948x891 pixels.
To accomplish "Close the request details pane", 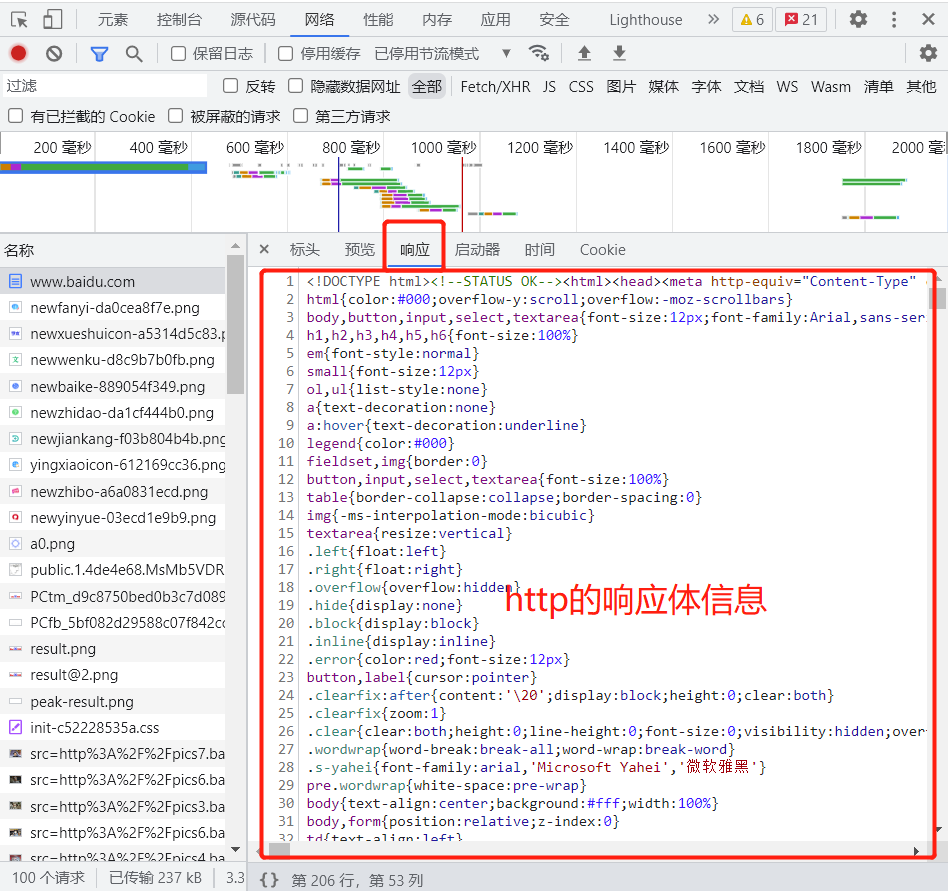I will 264,249.
